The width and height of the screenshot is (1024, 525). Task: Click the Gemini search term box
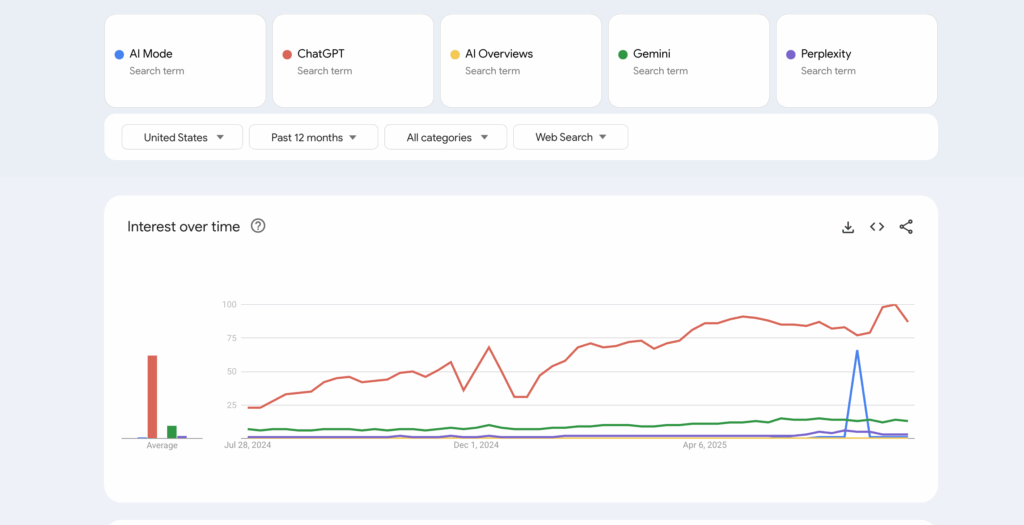689,61
